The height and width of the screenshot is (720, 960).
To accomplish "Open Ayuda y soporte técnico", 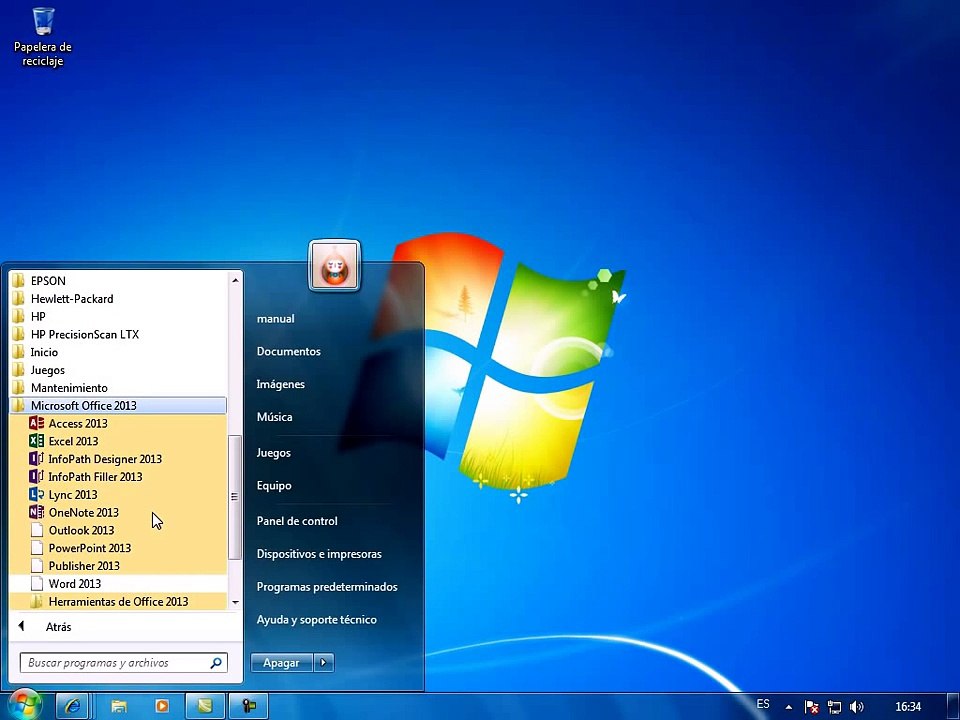I will (x=317, y=620).
